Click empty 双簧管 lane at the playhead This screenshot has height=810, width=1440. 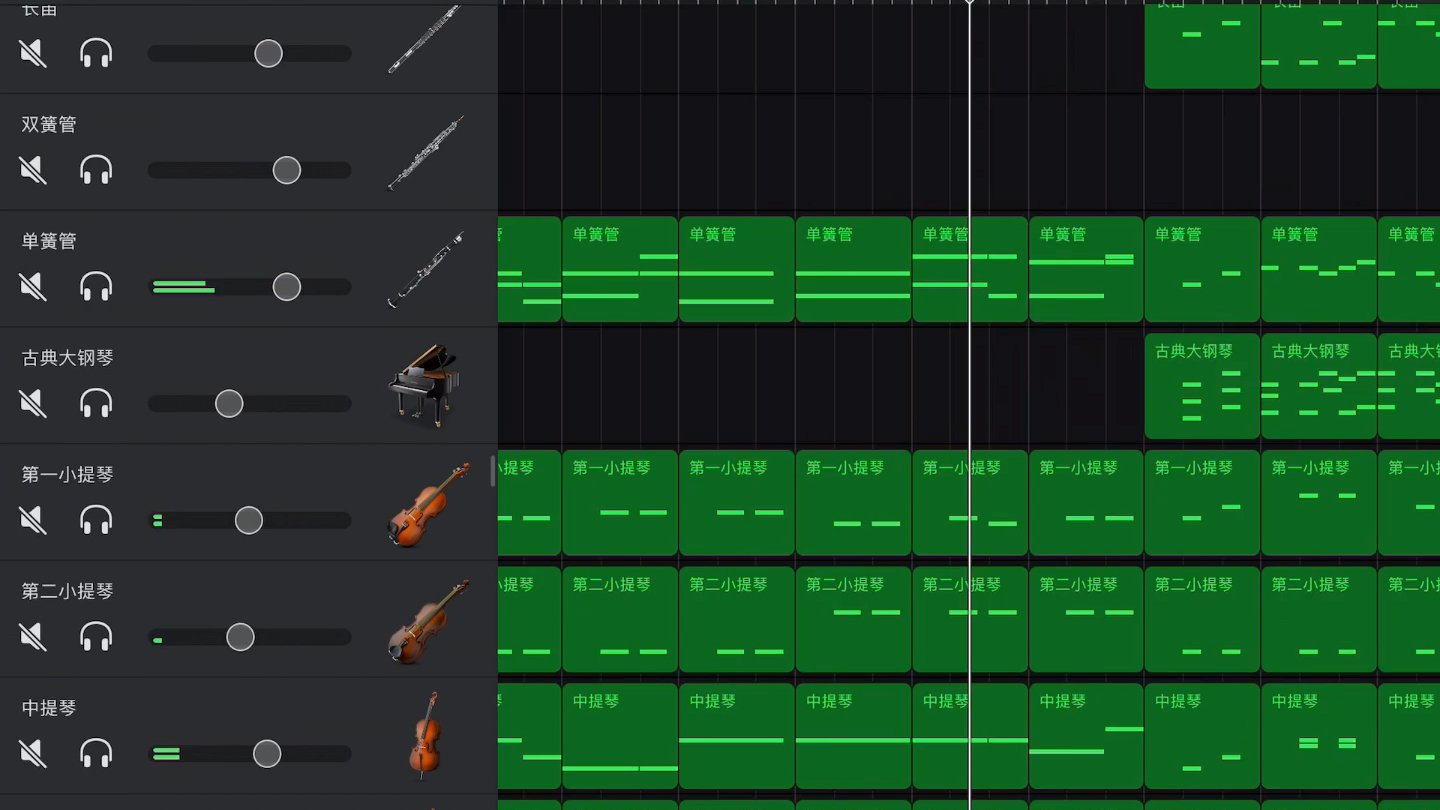[x=969, y=152]
